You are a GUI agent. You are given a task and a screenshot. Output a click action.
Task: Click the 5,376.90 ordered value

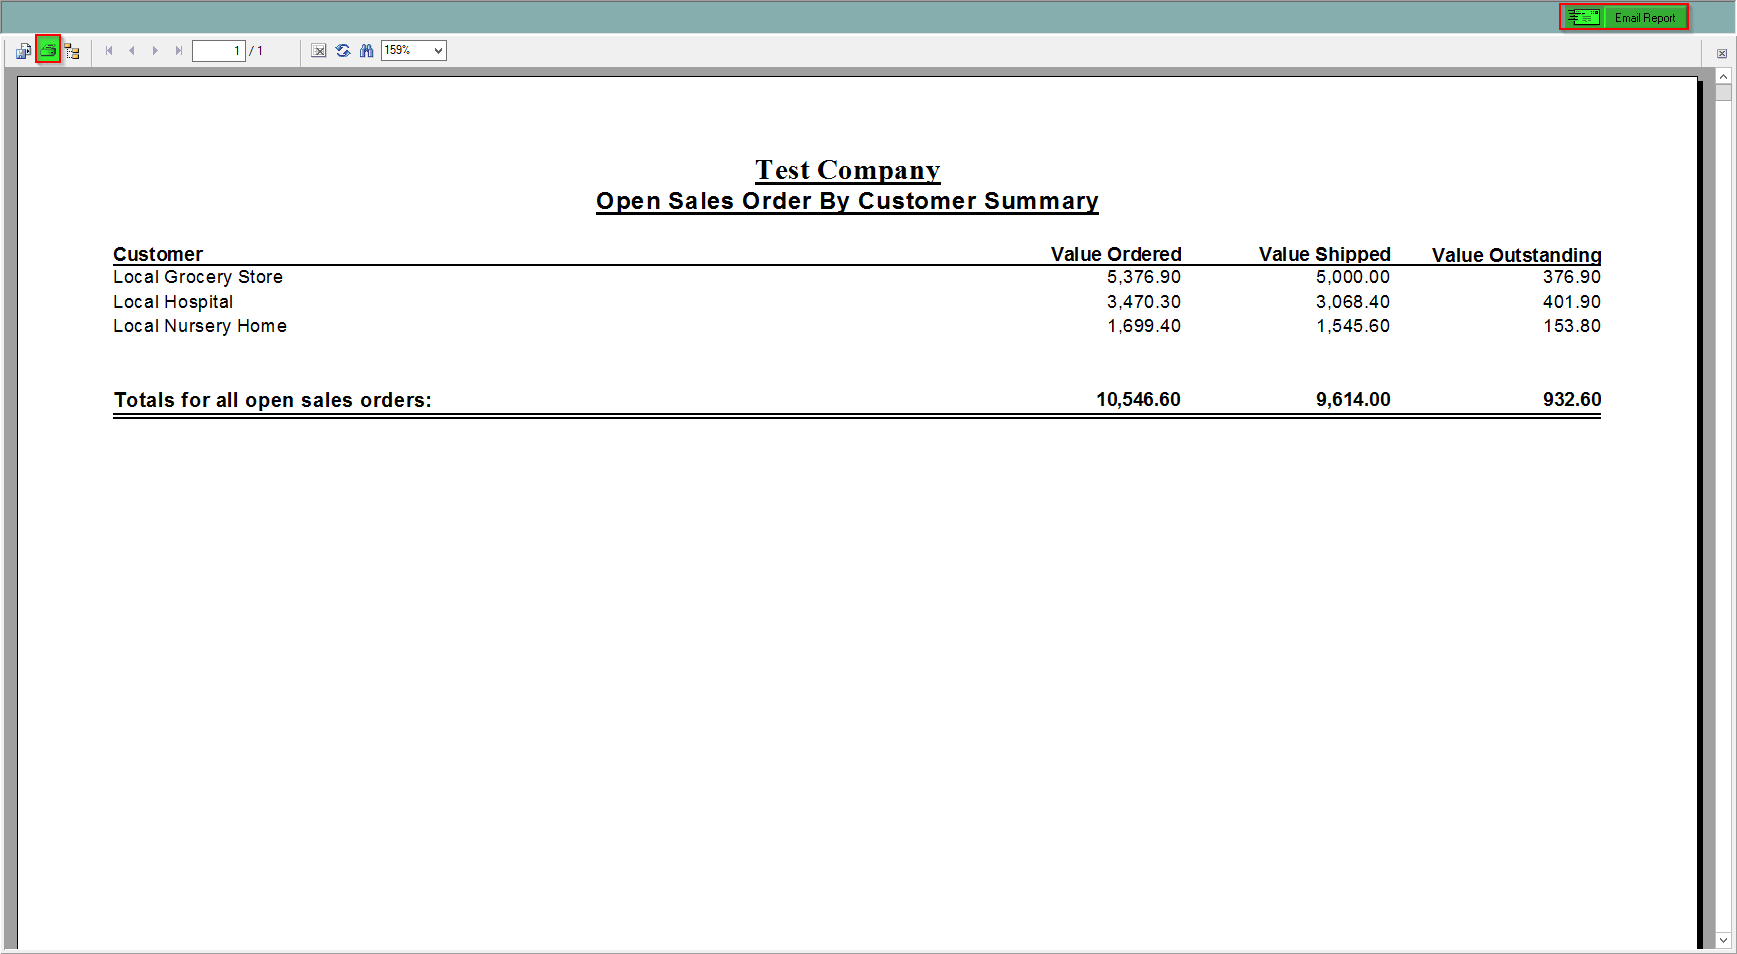pos(1144,277)
